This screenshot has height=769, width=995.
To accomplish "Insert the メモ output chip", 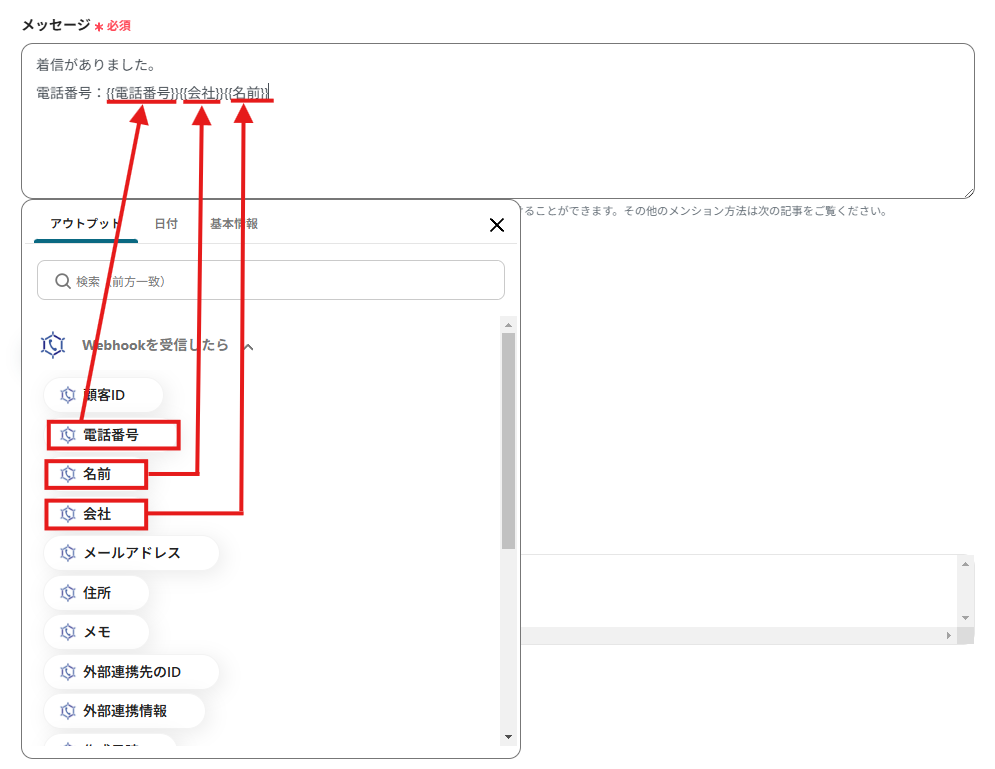I will click(96, 632).
